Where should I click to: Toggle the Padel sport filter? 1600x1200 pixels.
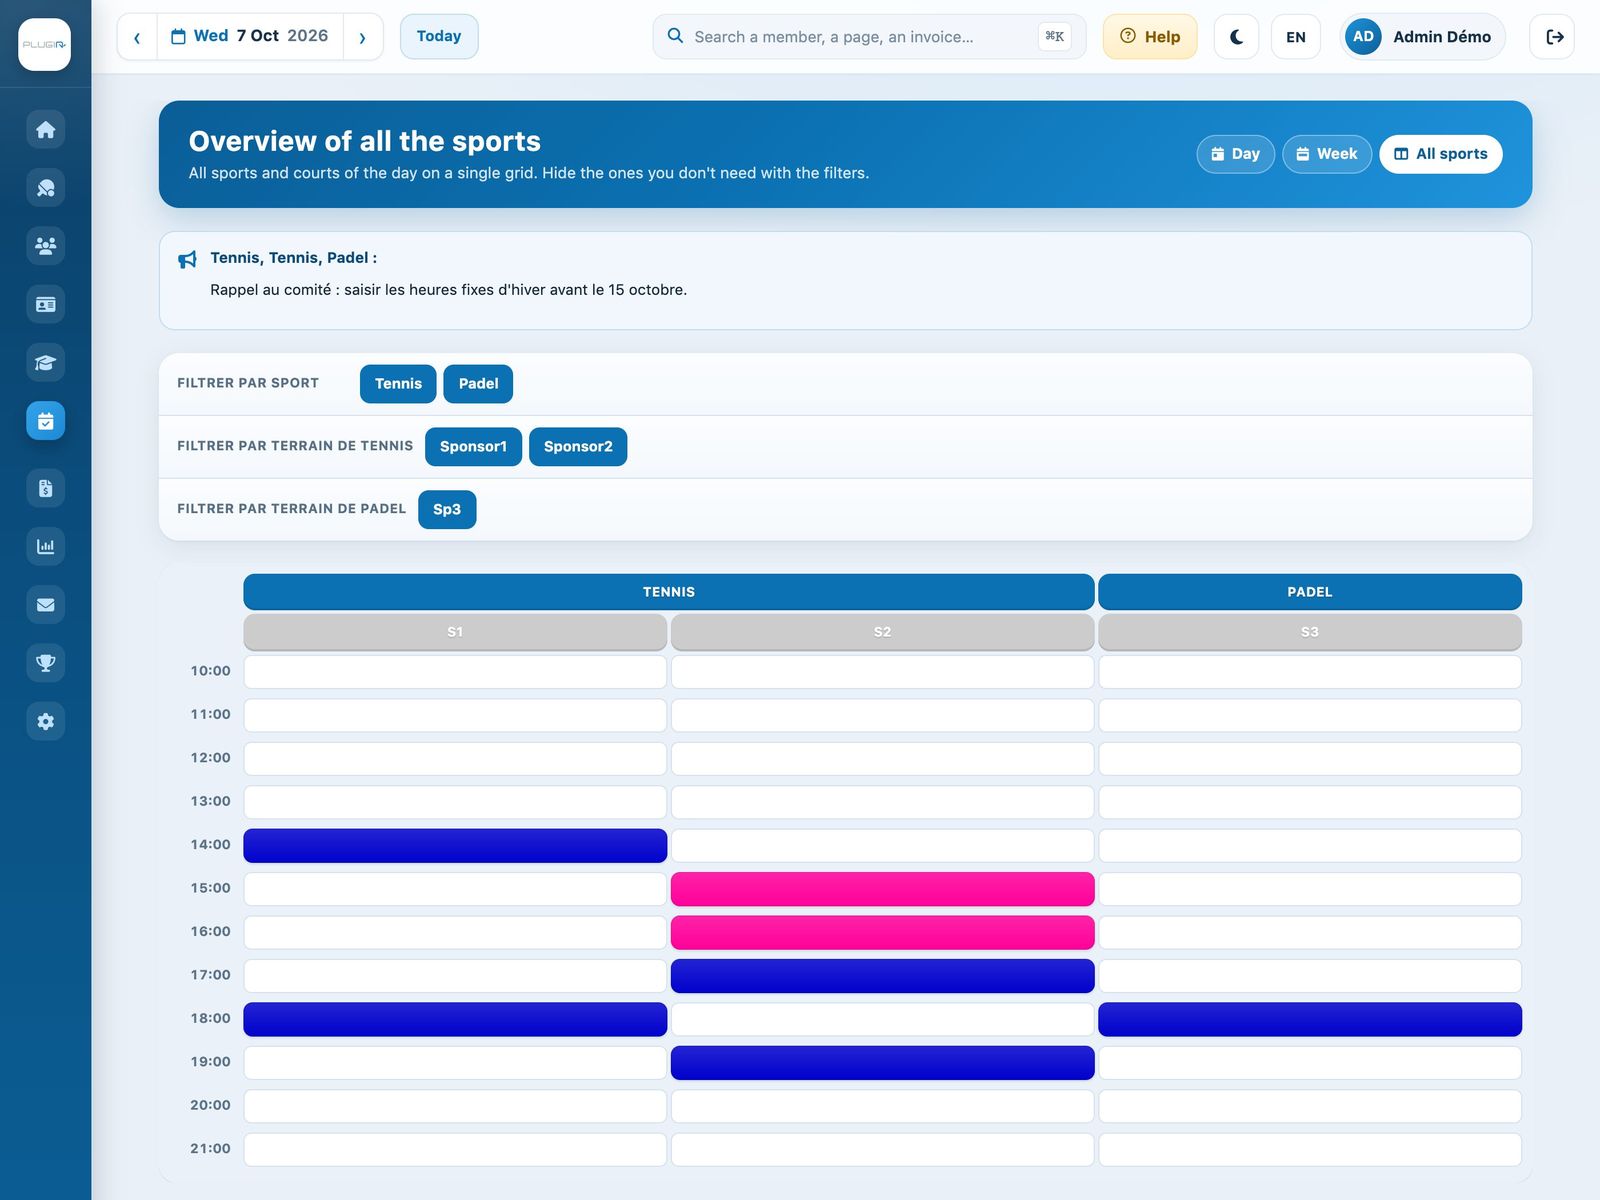pos(478,384)
